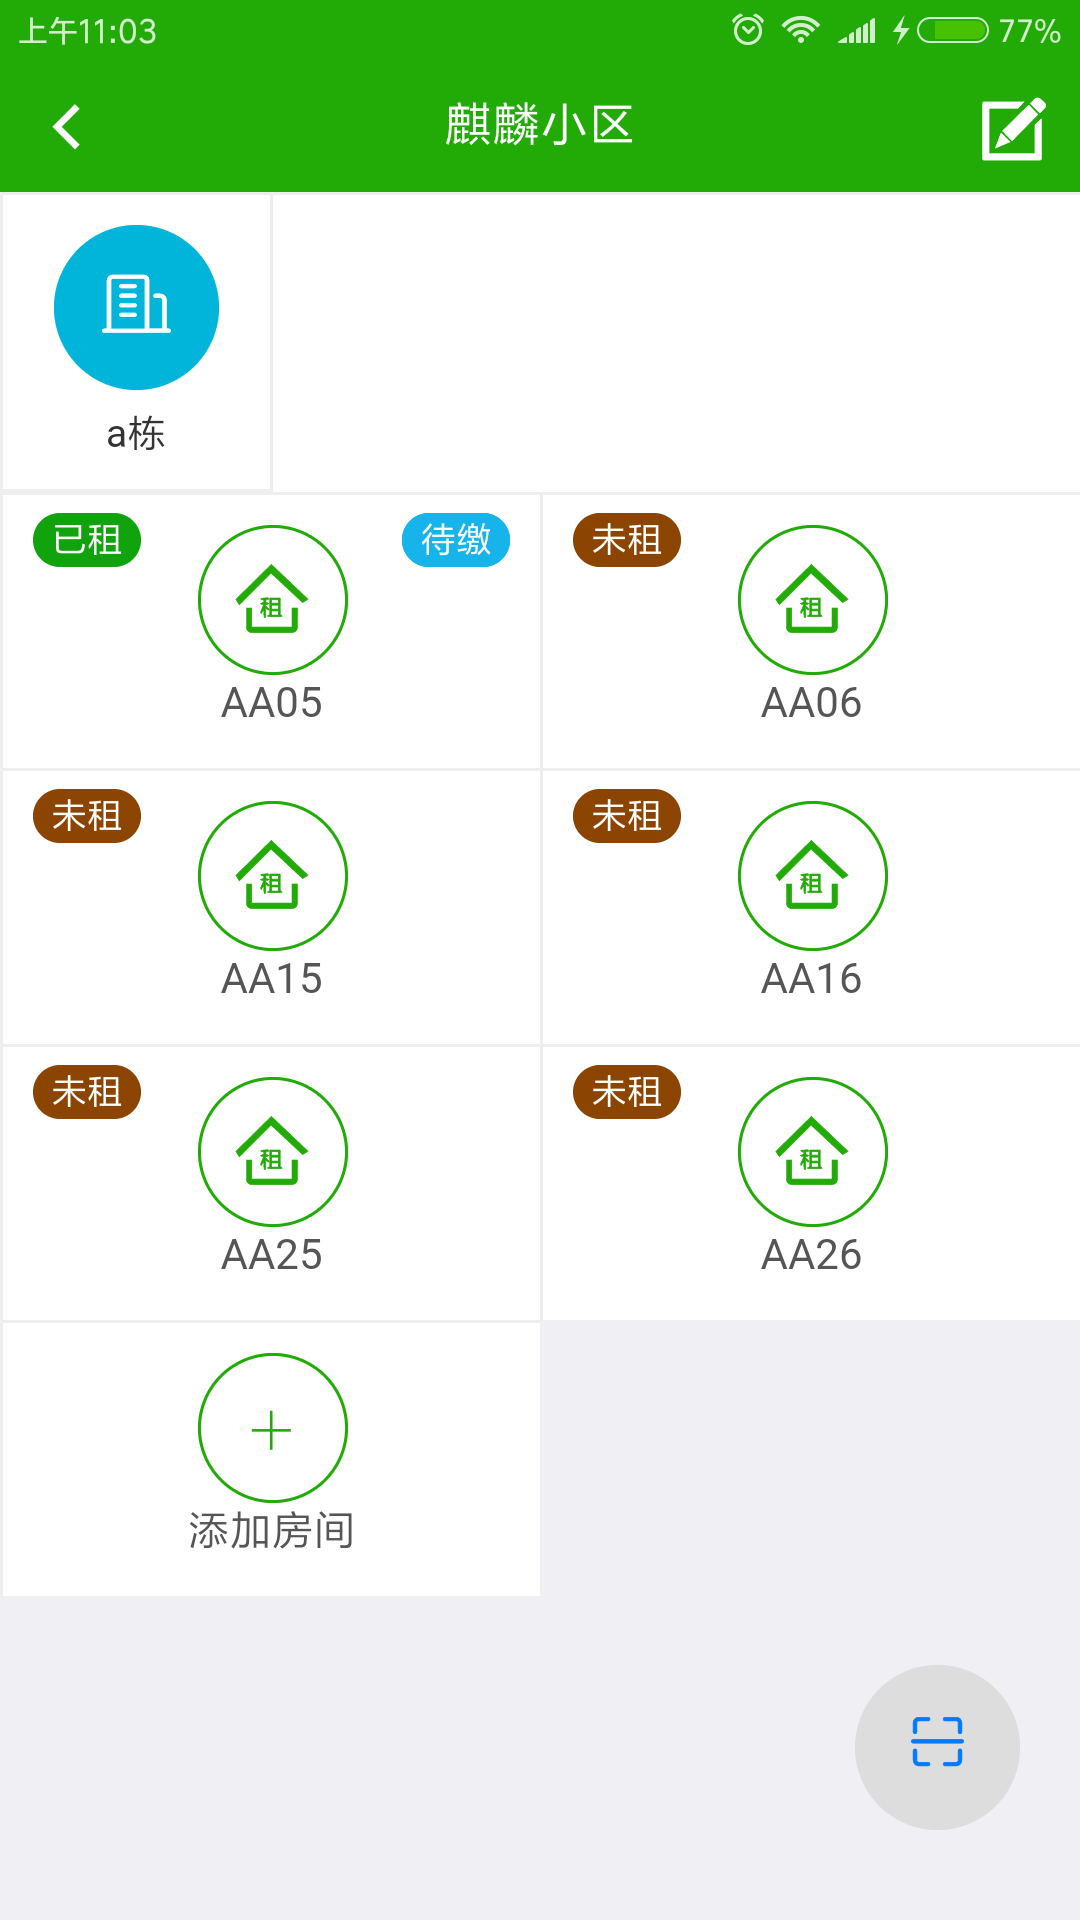Tap the 已租 status badge on AA05
The width and height of the screenshot is (1080, 1920).
pyautogui.click(x=87, y=540)
